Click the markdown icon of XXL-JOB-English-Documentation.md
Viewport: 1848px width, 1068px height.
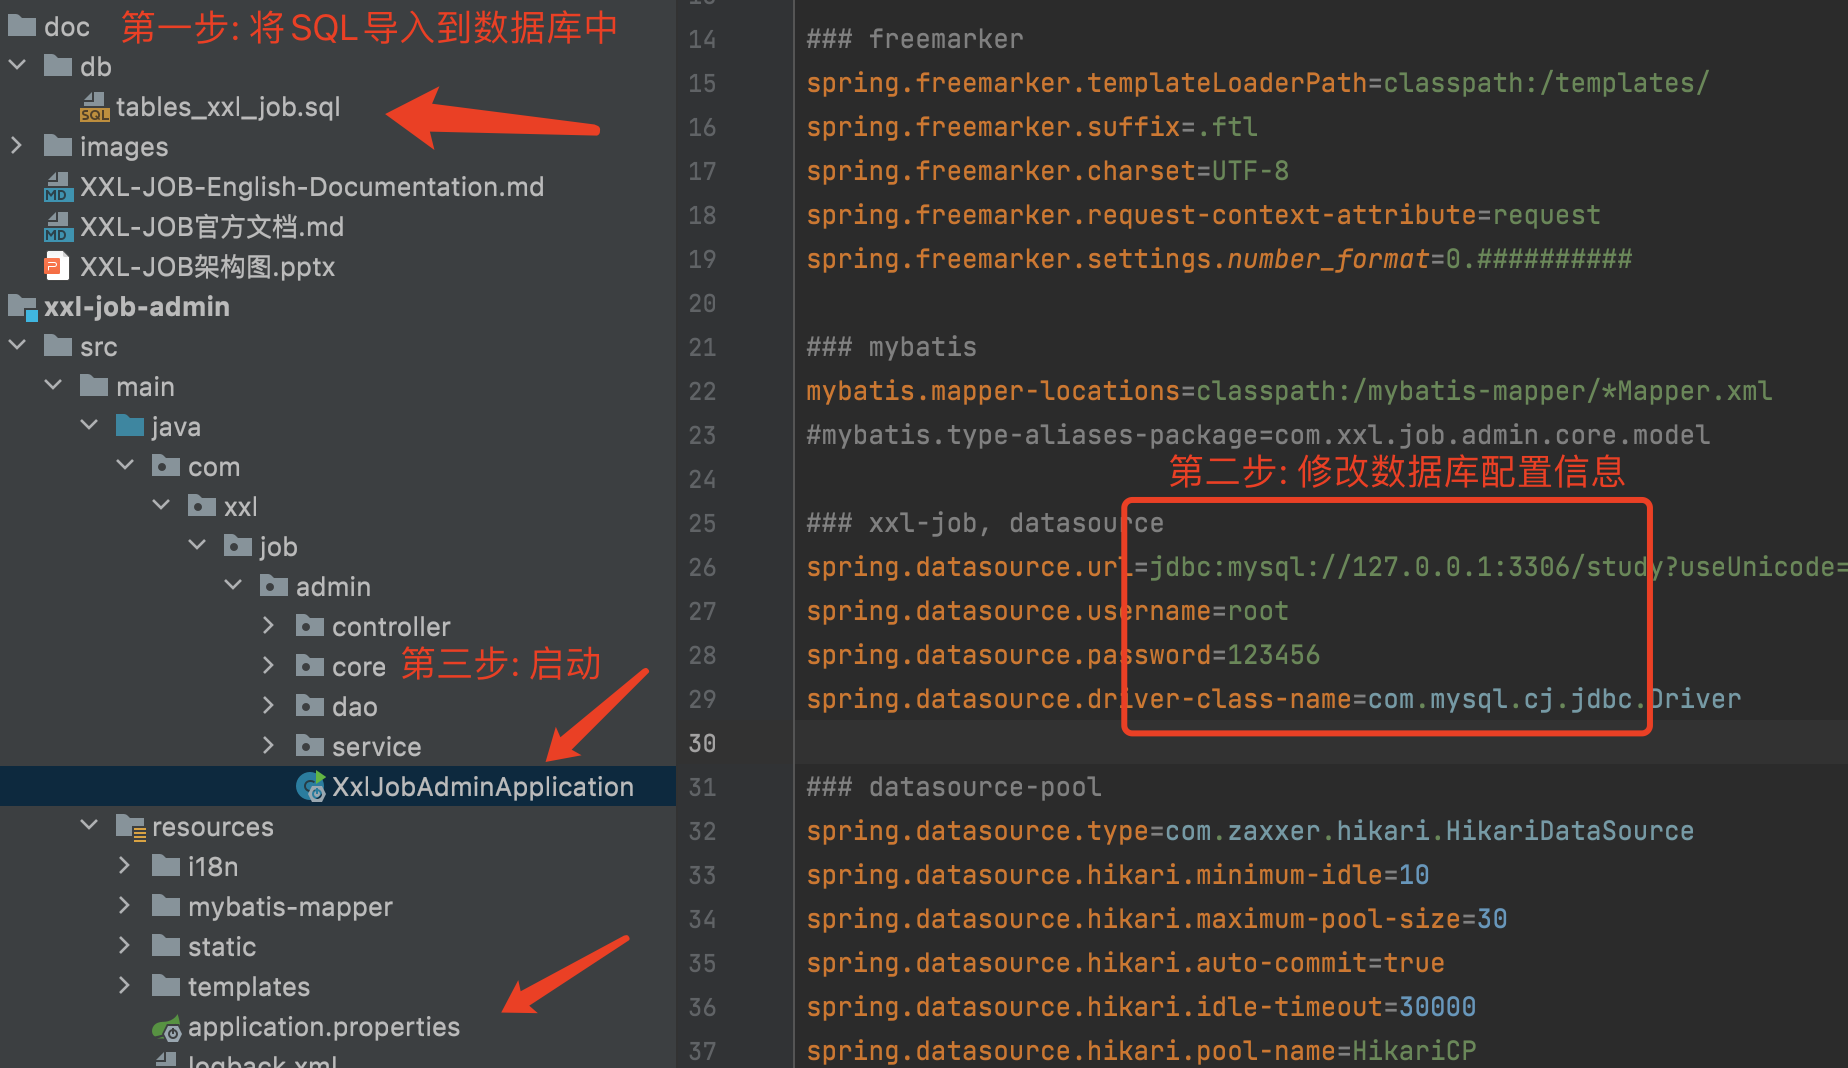click(58, 187)
